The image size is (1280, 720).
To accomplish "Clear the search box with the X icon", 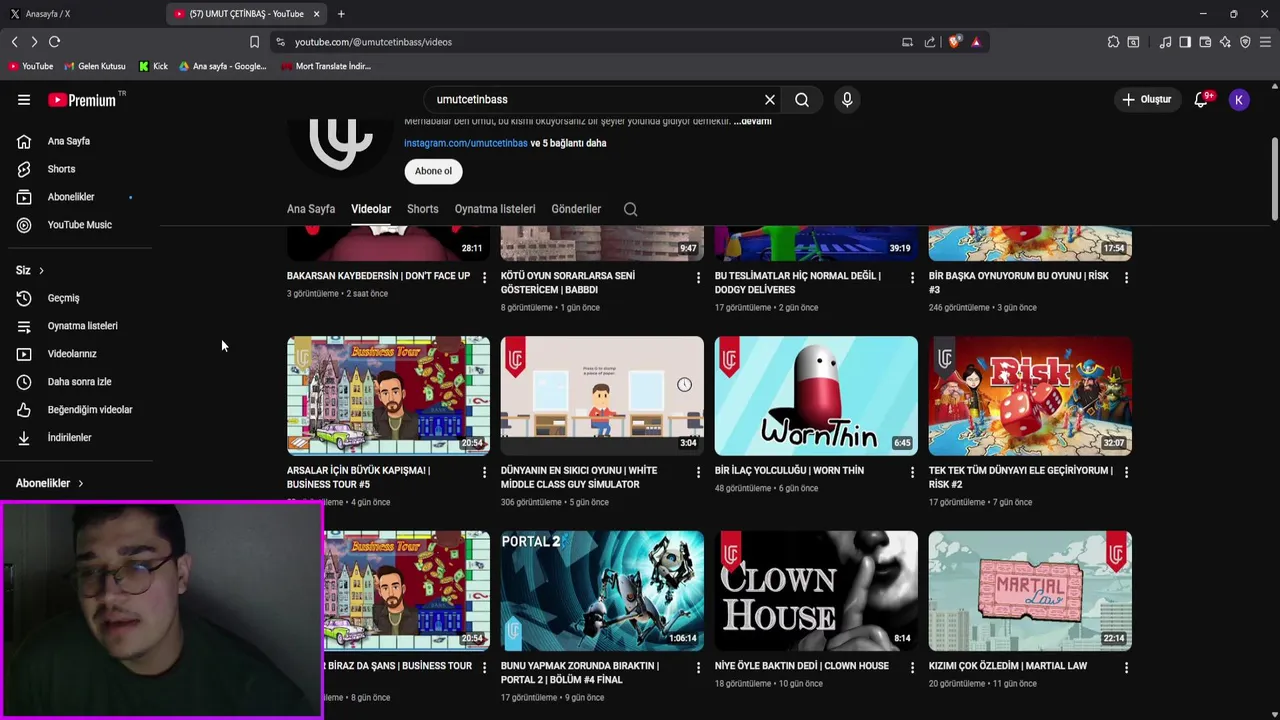I will (770, 100).
